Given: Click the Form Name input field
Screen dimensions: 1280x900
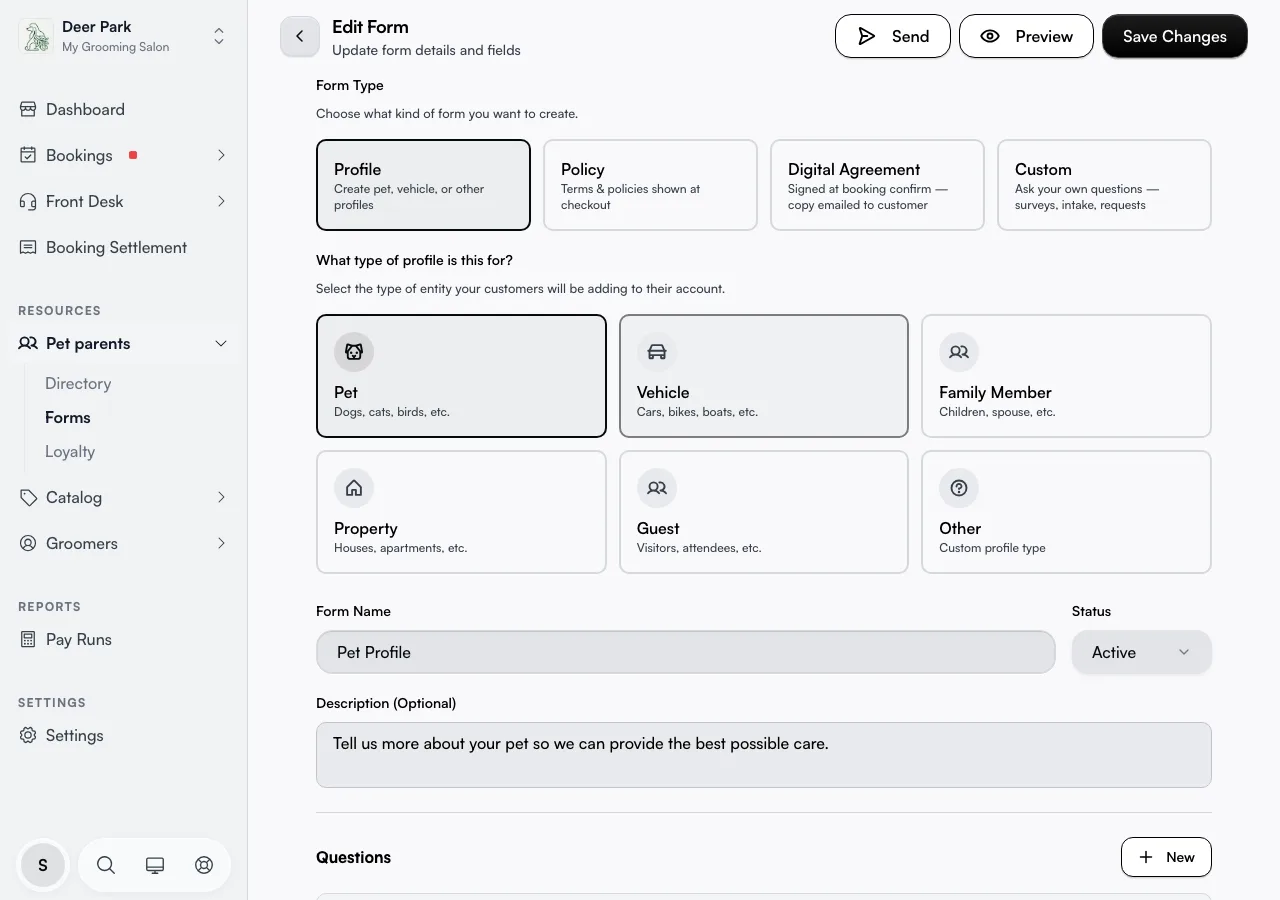Looking at the screenshot, I should point(686,652).
